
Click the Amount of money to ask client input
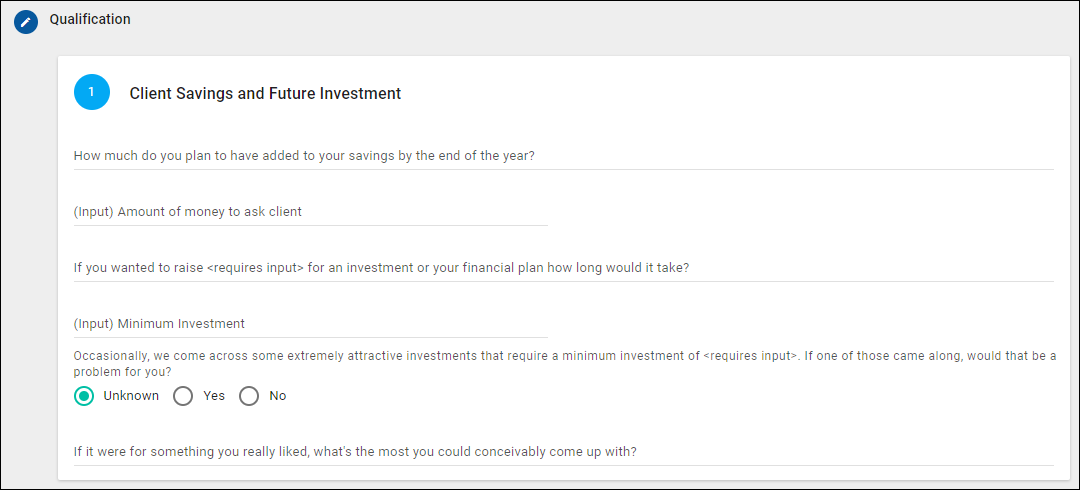coord(310,212)
